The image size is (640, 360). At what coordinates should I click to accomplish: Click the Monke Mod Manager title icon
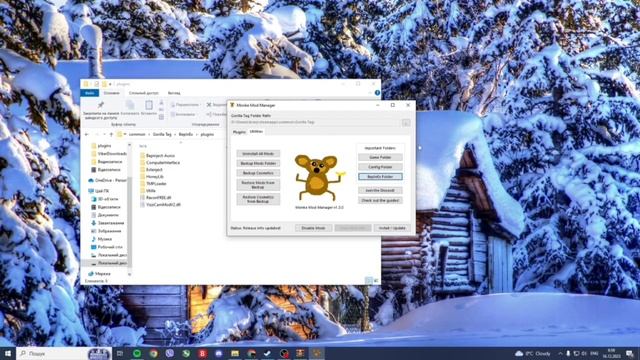click(232, 105)
